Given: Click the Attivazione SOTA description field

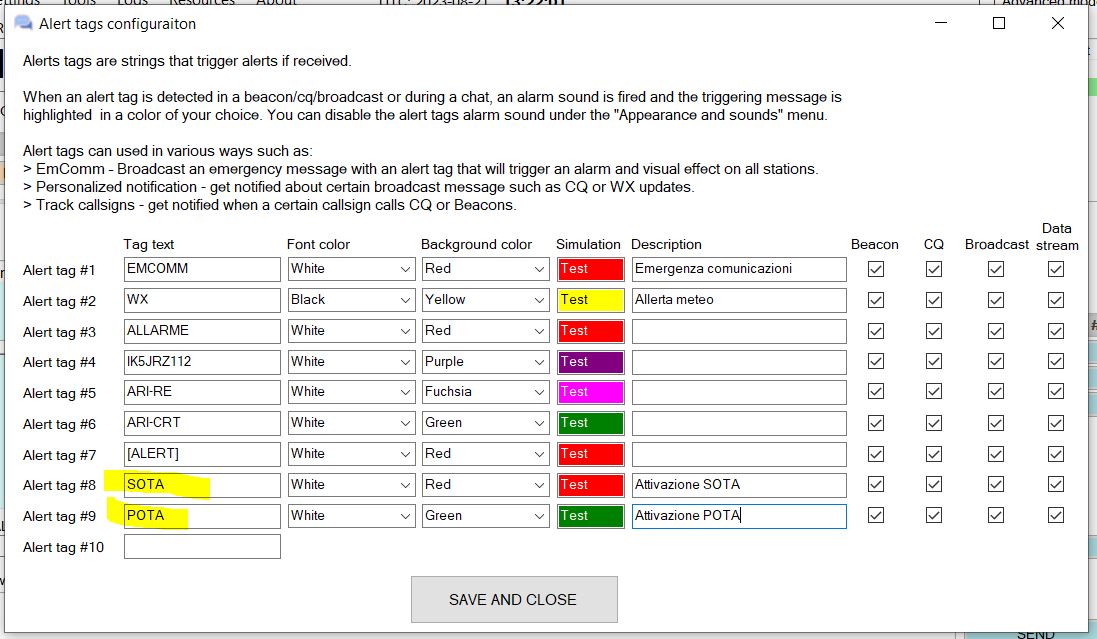Looking at the screenshot, I should [x=739, y=485].
